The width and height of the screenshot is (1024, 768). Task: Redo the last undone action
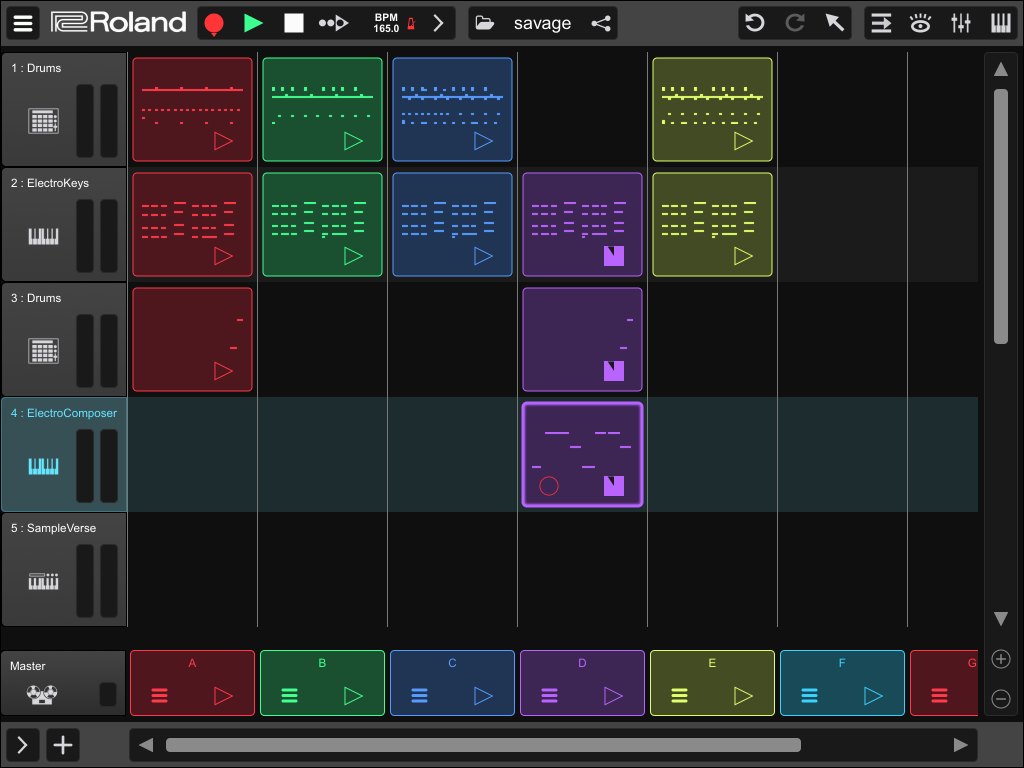(x=795, y=24)
